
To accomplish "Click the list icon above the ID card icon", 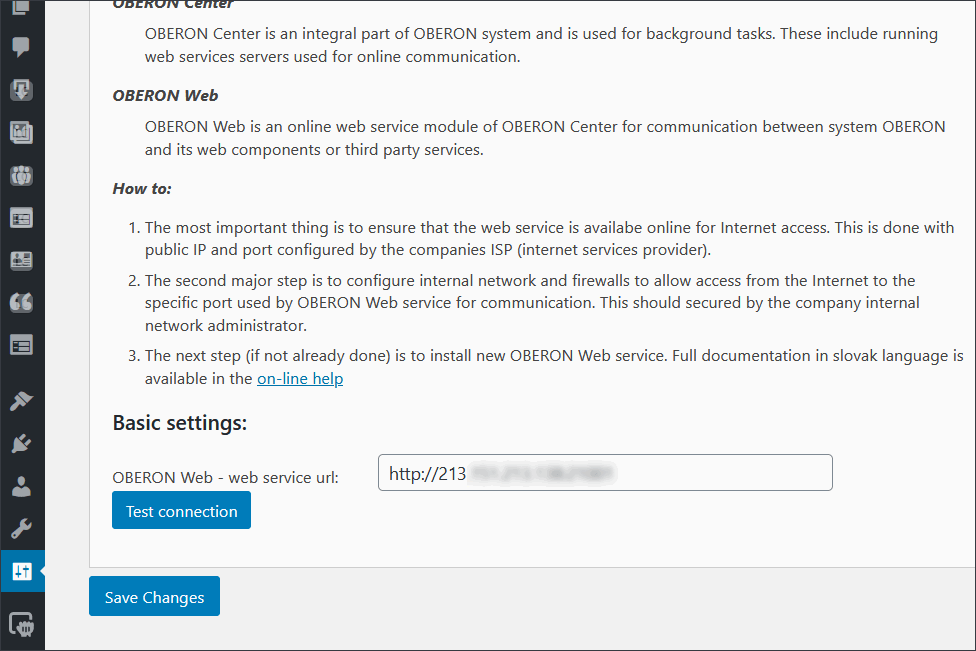I will (x=21, y=217).
